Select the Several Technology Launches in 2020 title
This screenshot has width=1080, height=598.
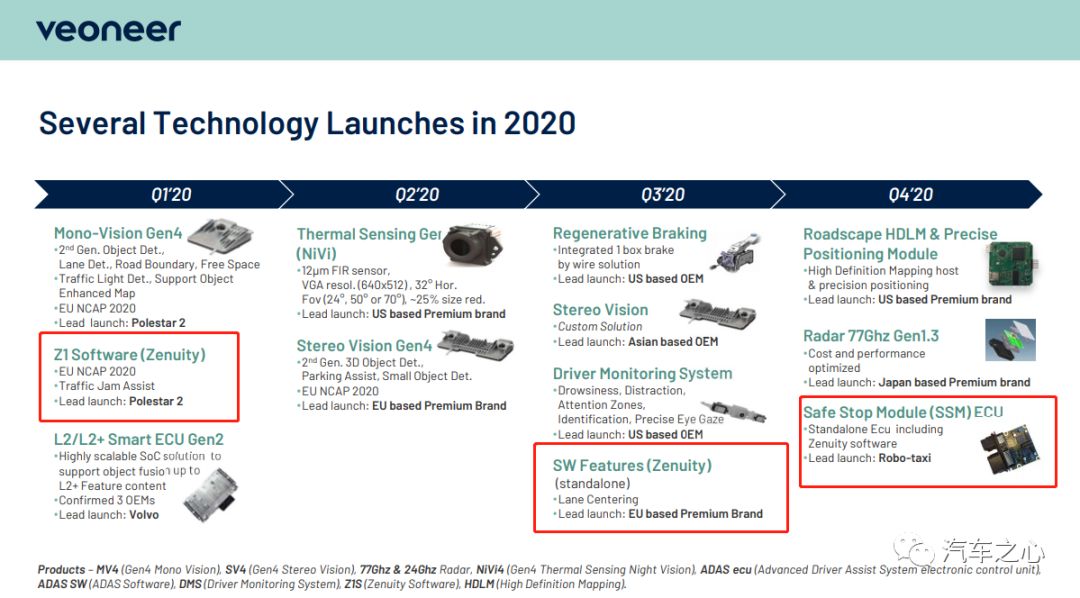tap(307, 124)
